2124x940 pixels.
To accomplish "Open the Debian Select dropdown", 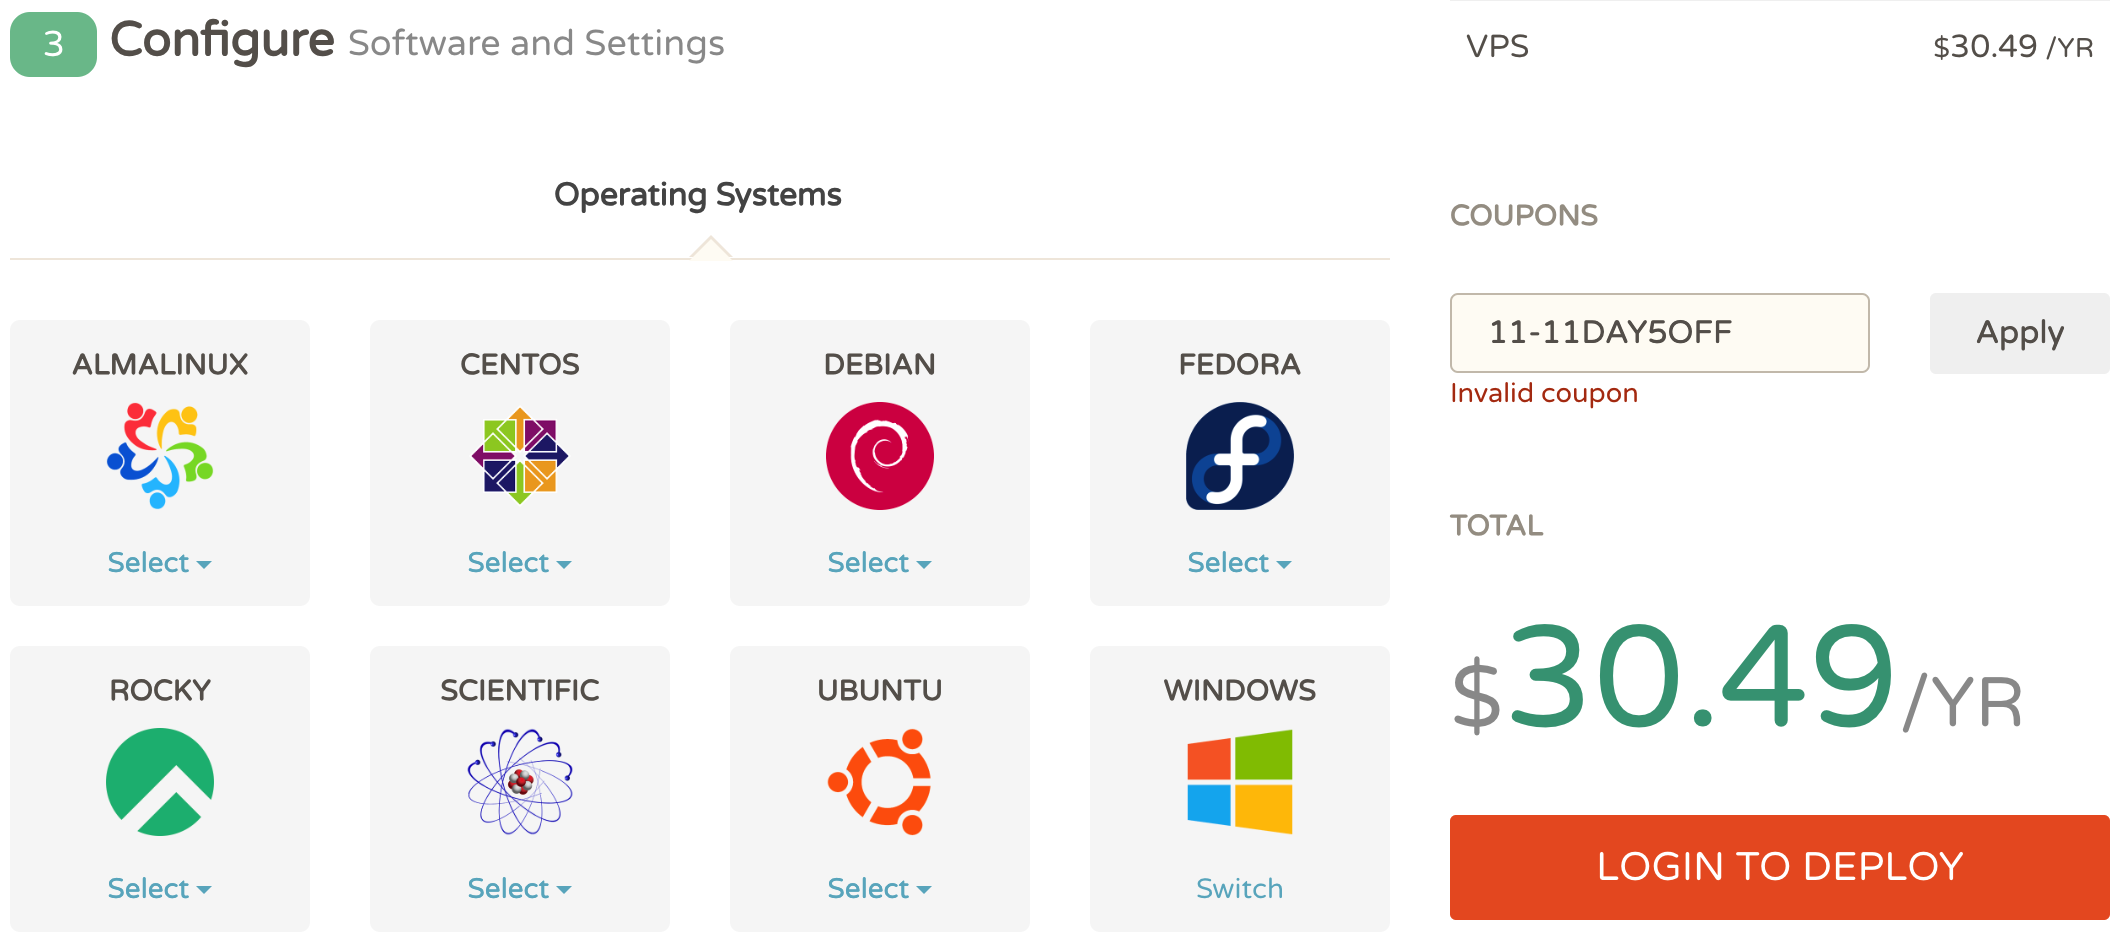I will (x=880, y=563).
